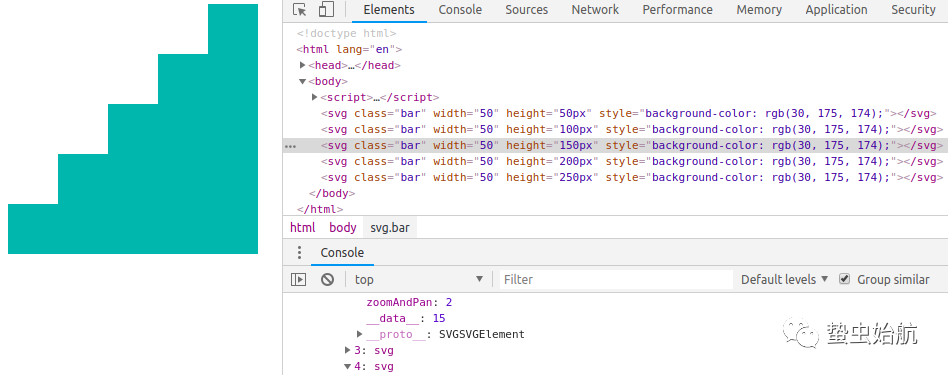Expand the 3: svg console entry
This screenshot has width=948, height=375.
click(x=348, y=350)
